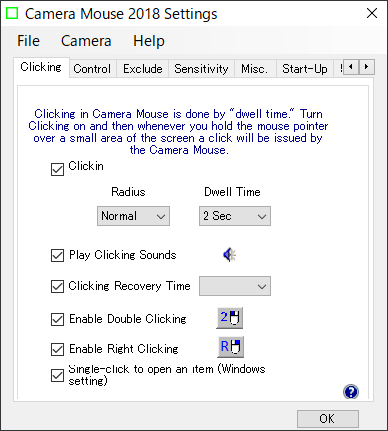This screenshot has width=388, height=431.
Task: Toggle the Clicking checkbox
Action: pos(57,169)
